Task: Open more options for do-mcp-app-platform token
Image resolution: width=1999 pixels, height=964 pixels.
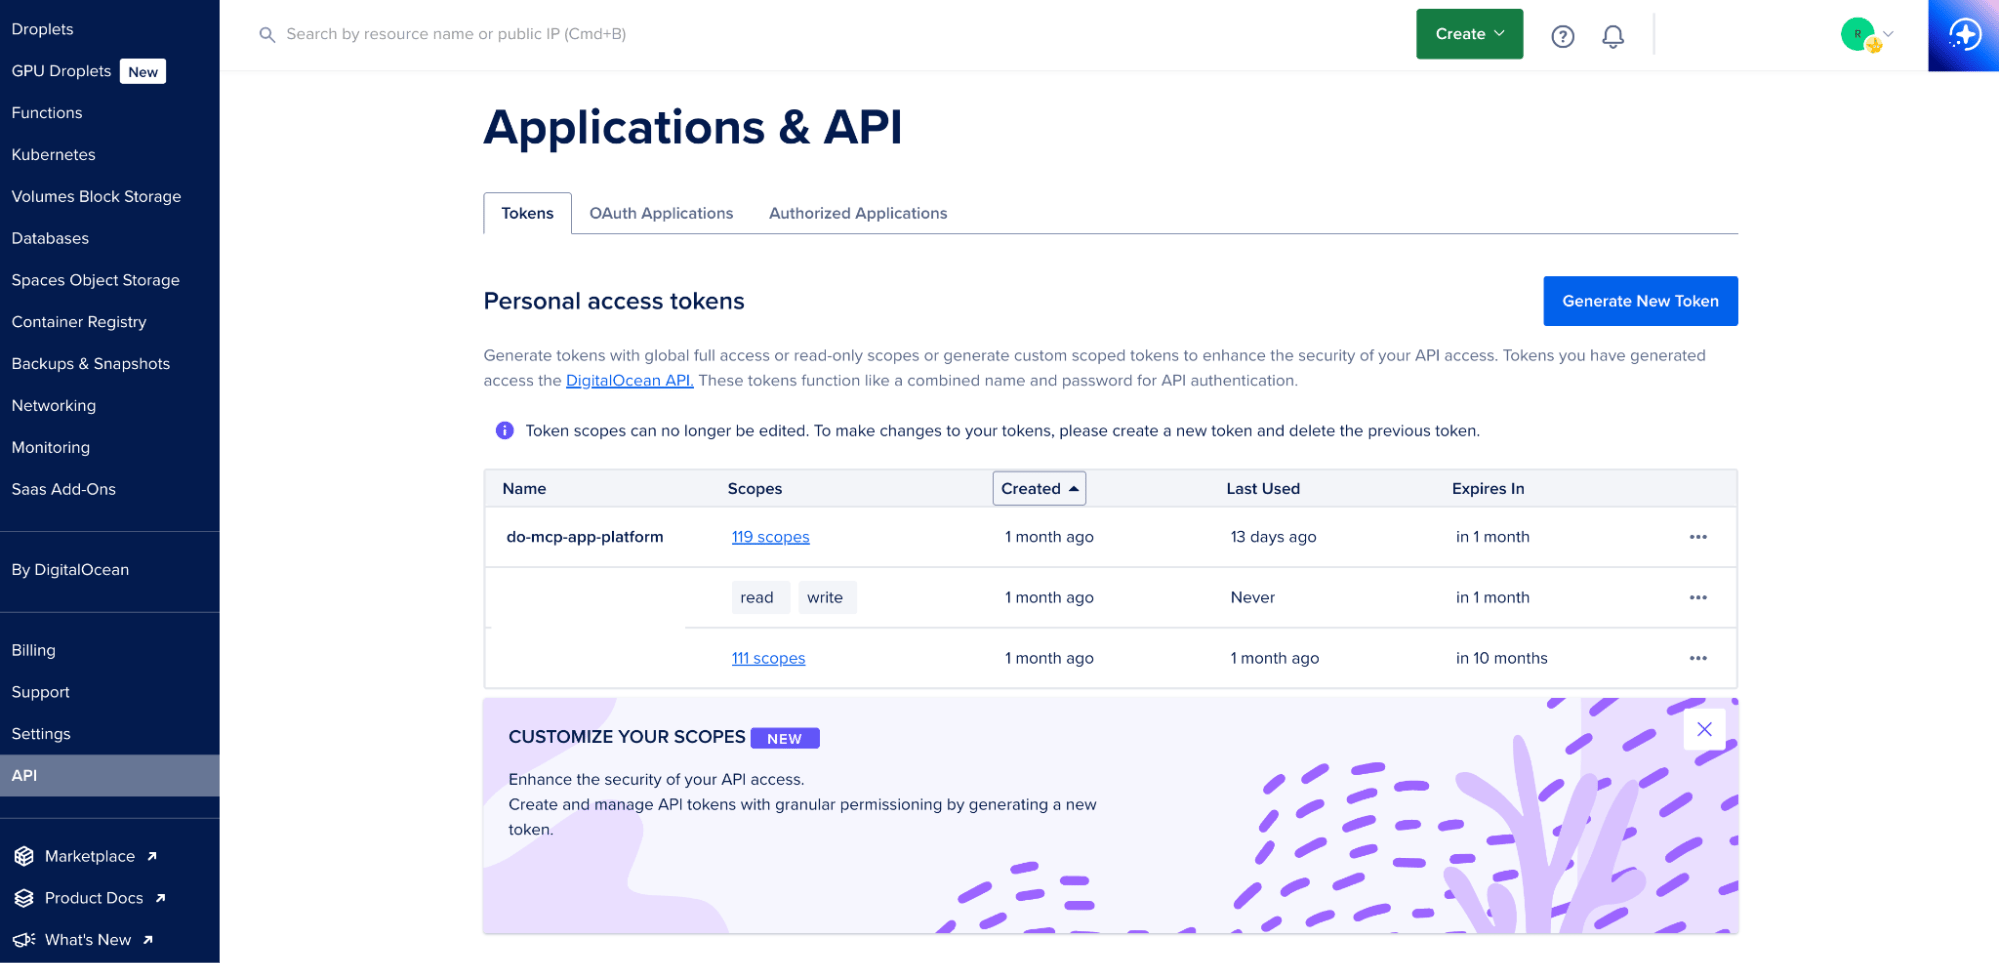Action: point(1698,537)
